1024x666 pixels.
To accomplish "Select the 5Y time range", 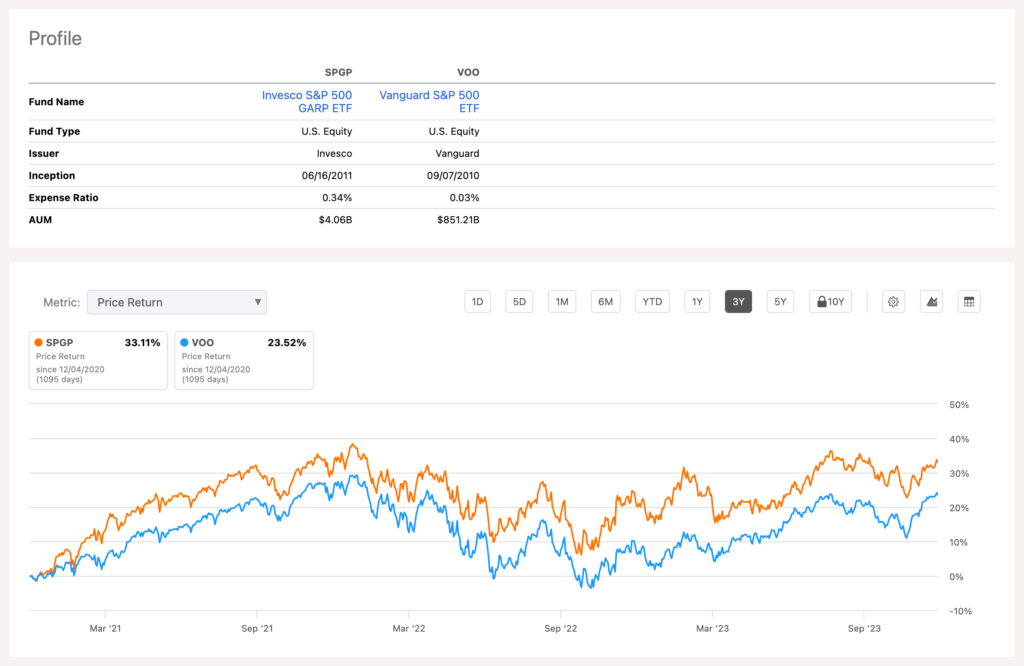I will pyautogui.click(x=780, y=302).
